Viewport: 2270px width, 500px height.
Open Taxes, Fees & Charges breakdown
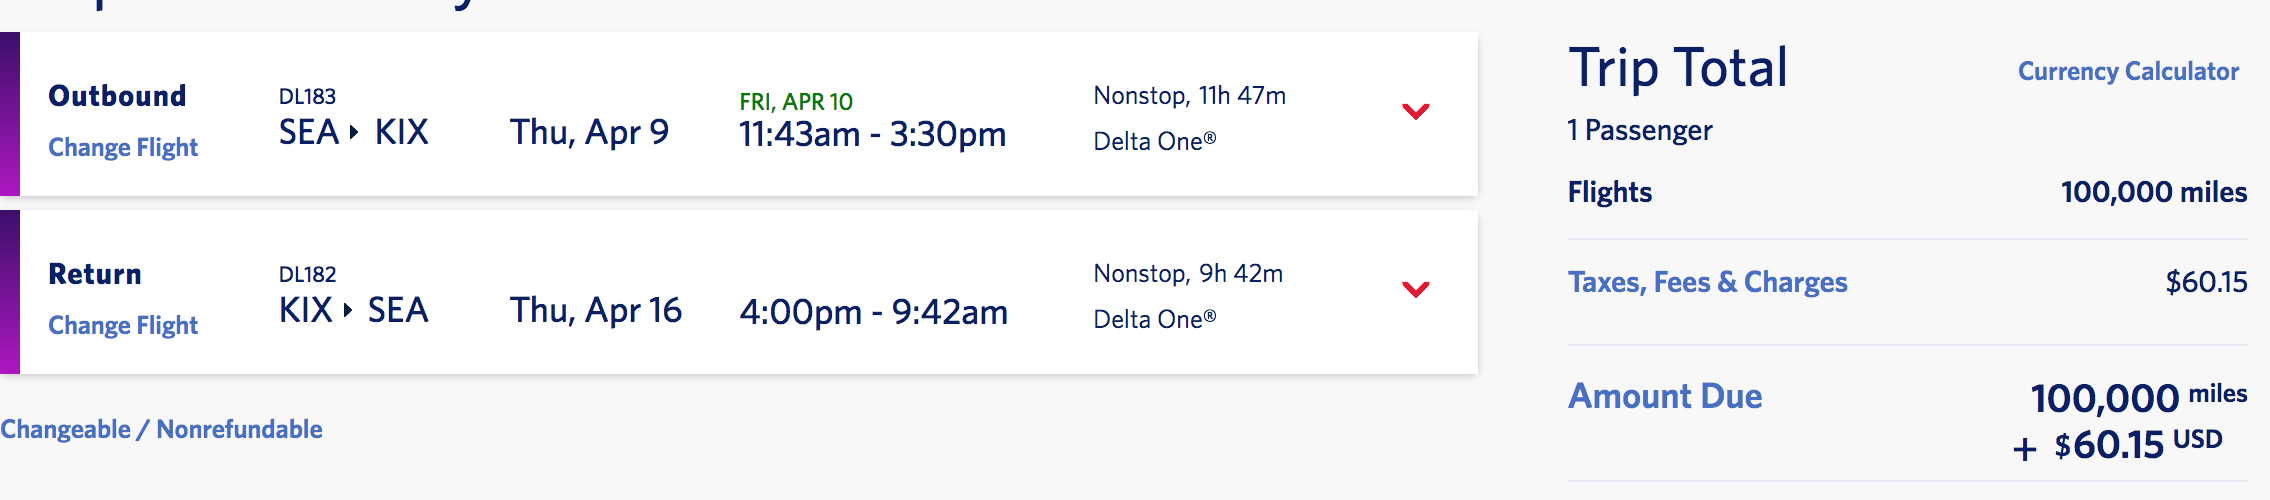(x=1707, y=283)
